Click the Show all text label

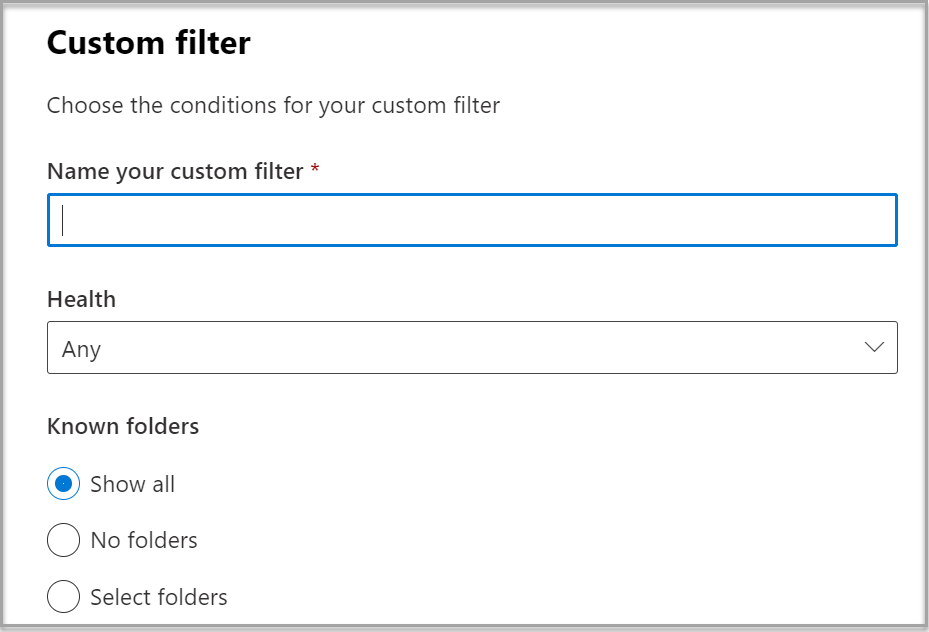133,483
